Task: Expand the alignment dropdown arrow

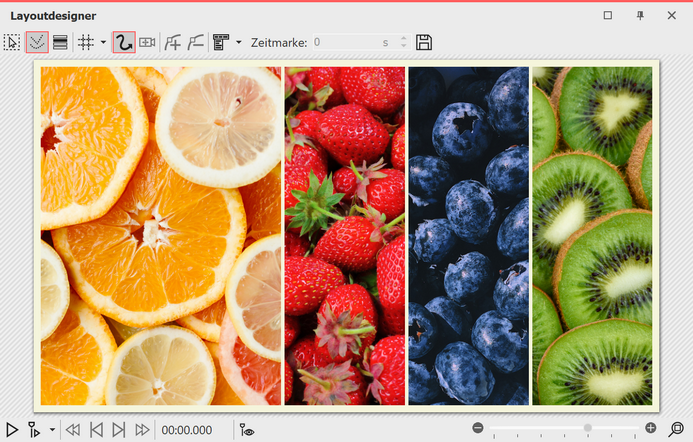Action: pyautogui.click(x=238, y=42)
